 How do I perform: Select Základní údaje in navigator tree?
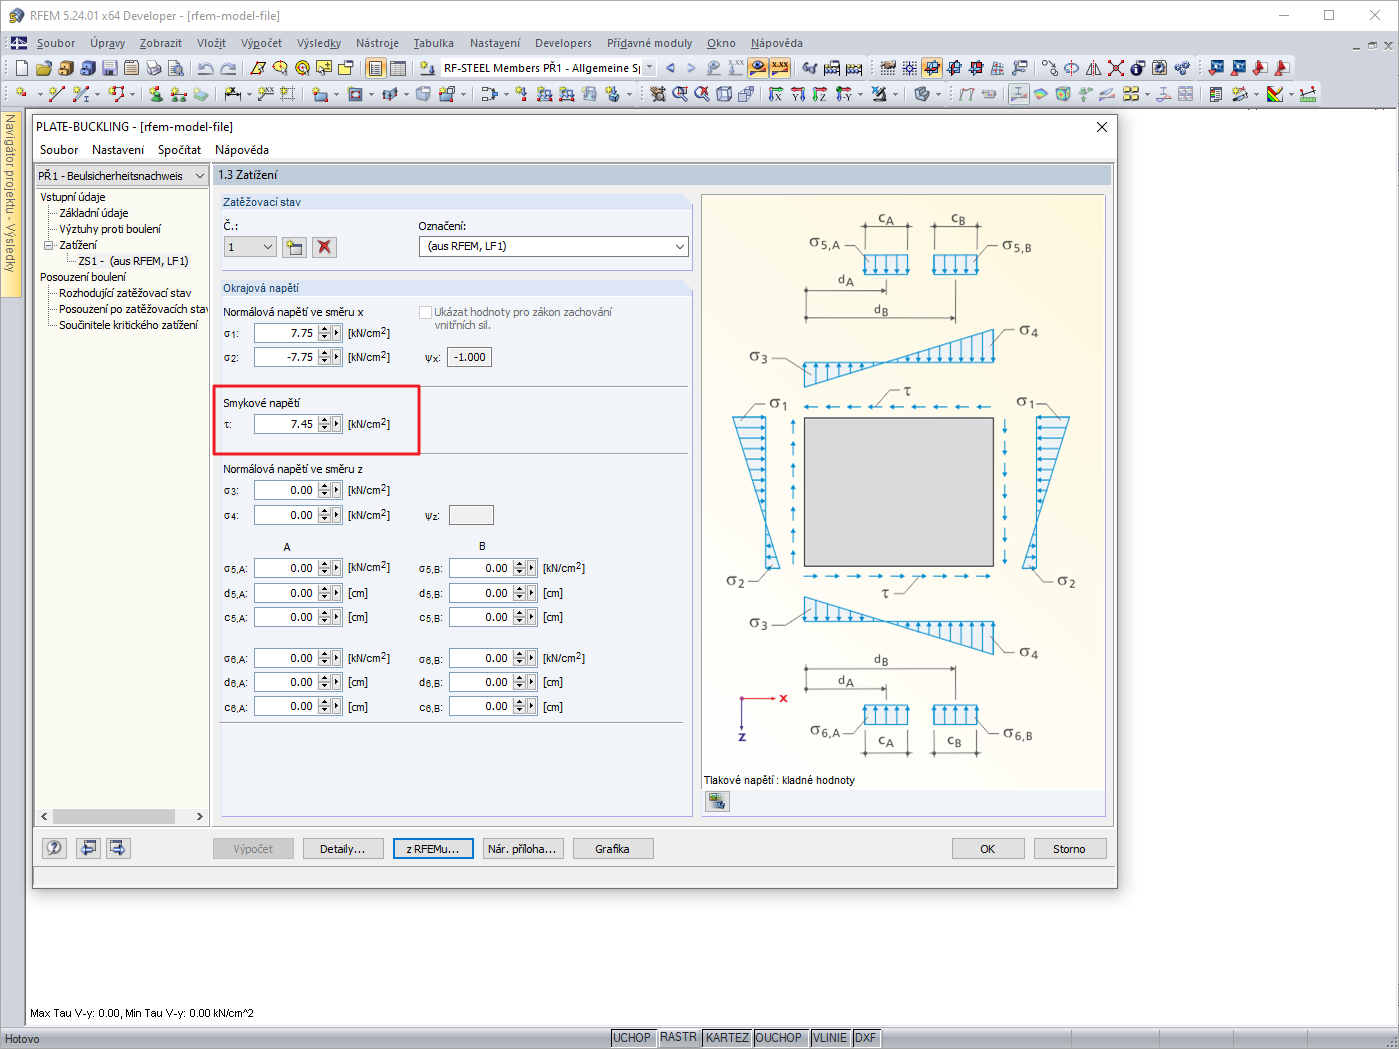click(x=94, y=213)
